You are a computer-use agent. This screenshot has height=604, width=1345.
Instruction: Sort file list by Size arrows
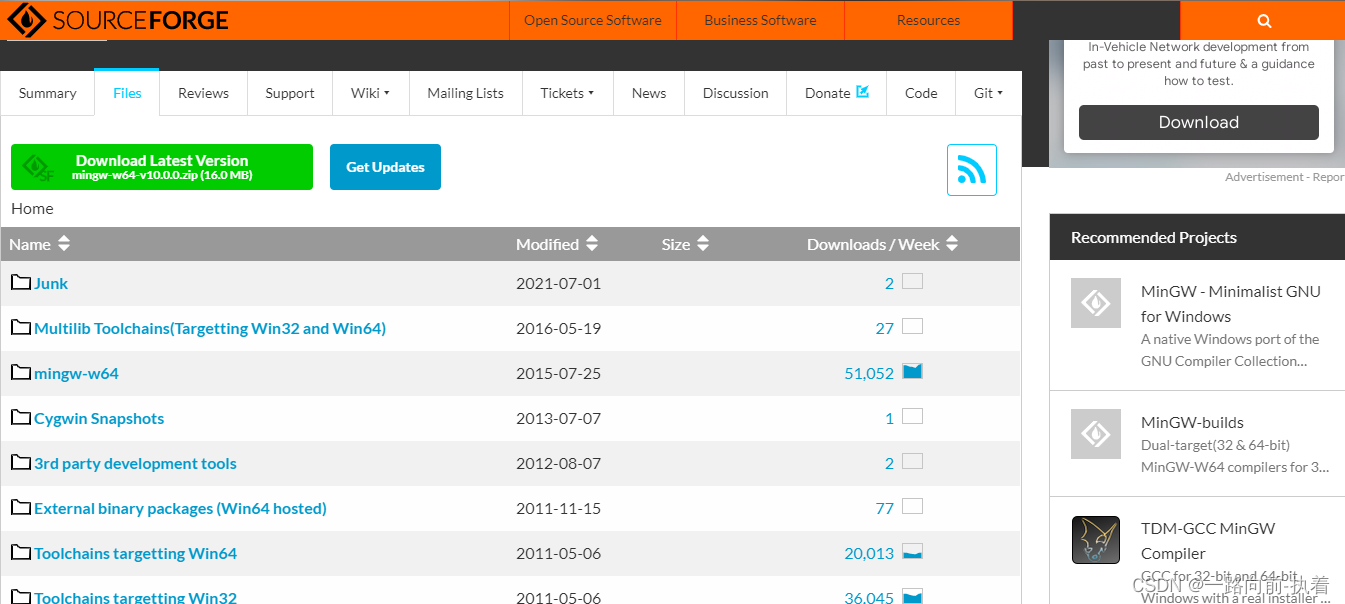703,243
